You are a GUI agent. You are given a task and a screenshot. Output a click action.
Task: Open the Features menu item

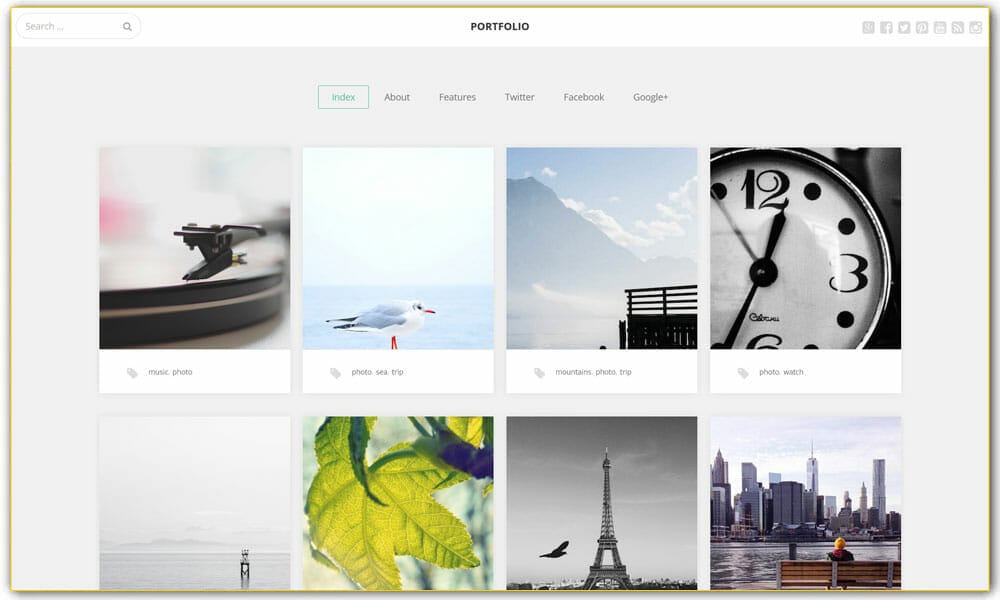click(x=457, y=97)
